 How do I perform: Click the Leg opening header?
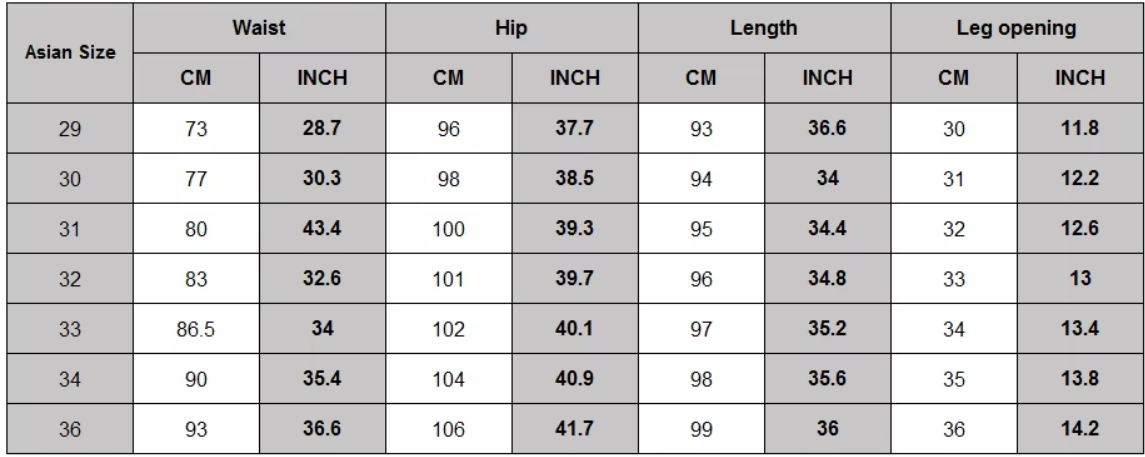pyautogui.click(x=1015, y=28)
